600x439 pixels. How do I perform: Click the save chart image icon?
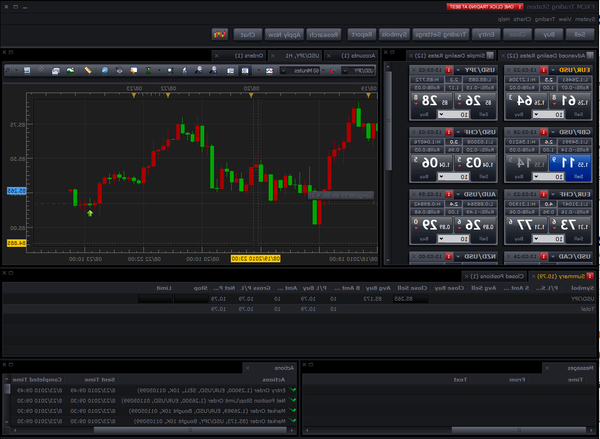27,71
